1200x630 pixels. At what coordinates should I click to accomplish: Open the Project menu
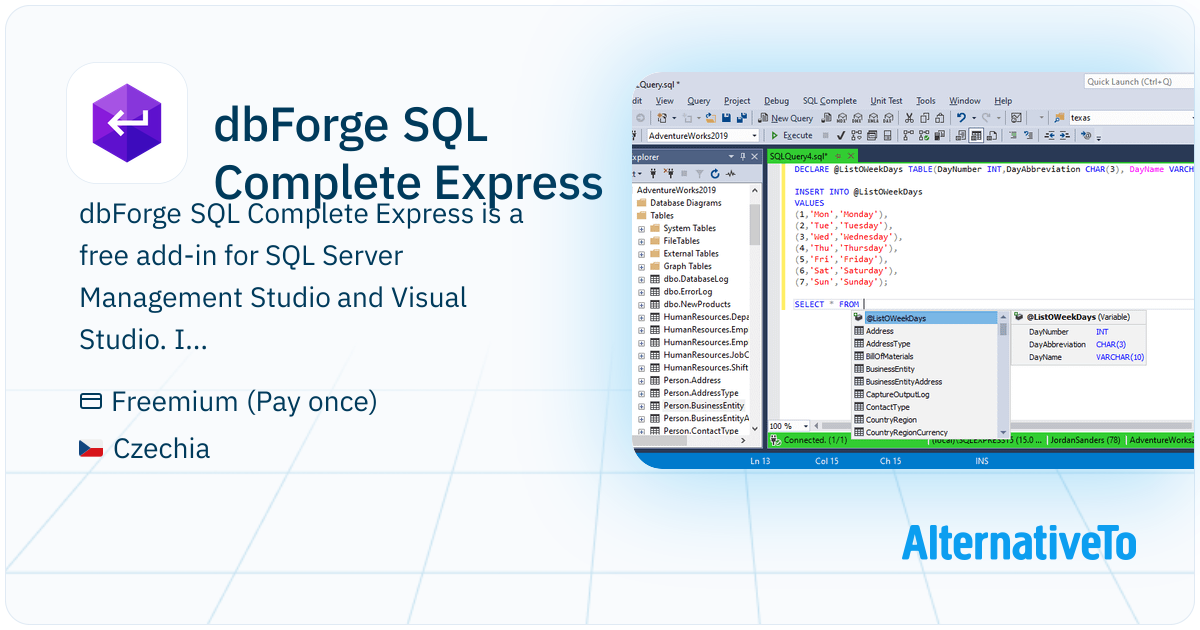point(737,101)
